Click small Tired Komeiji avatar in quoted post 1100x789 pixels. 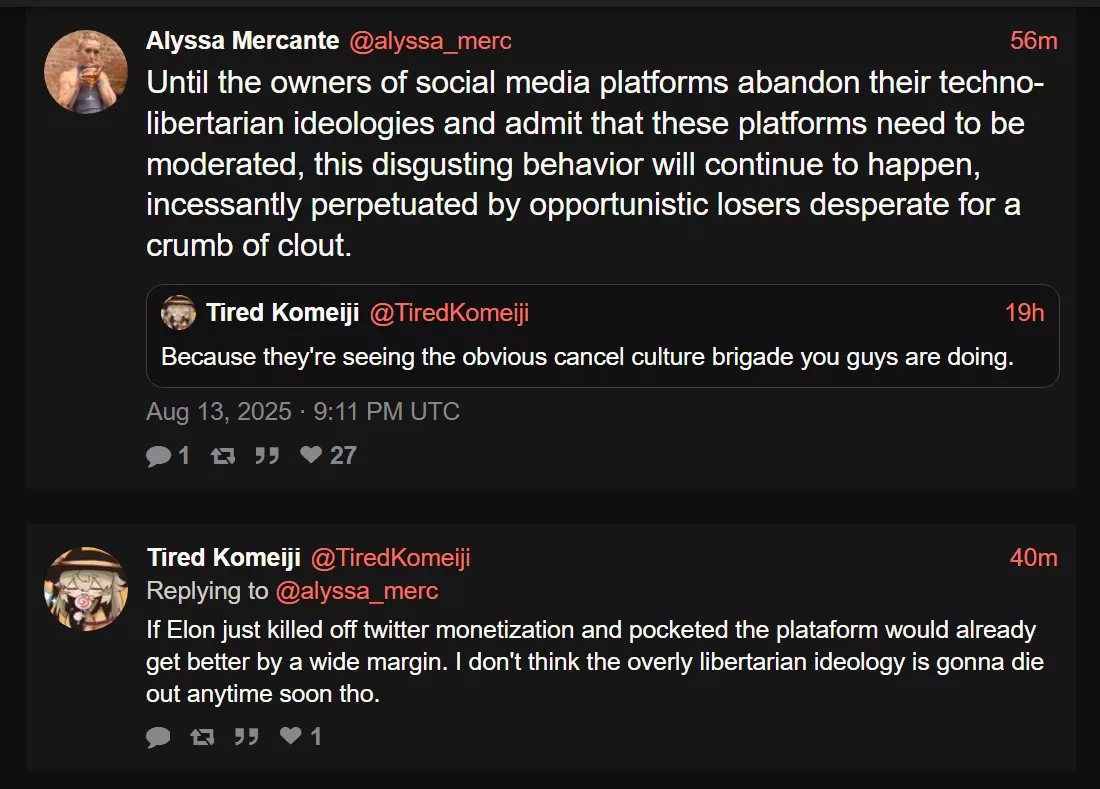(x=179, y=313)
